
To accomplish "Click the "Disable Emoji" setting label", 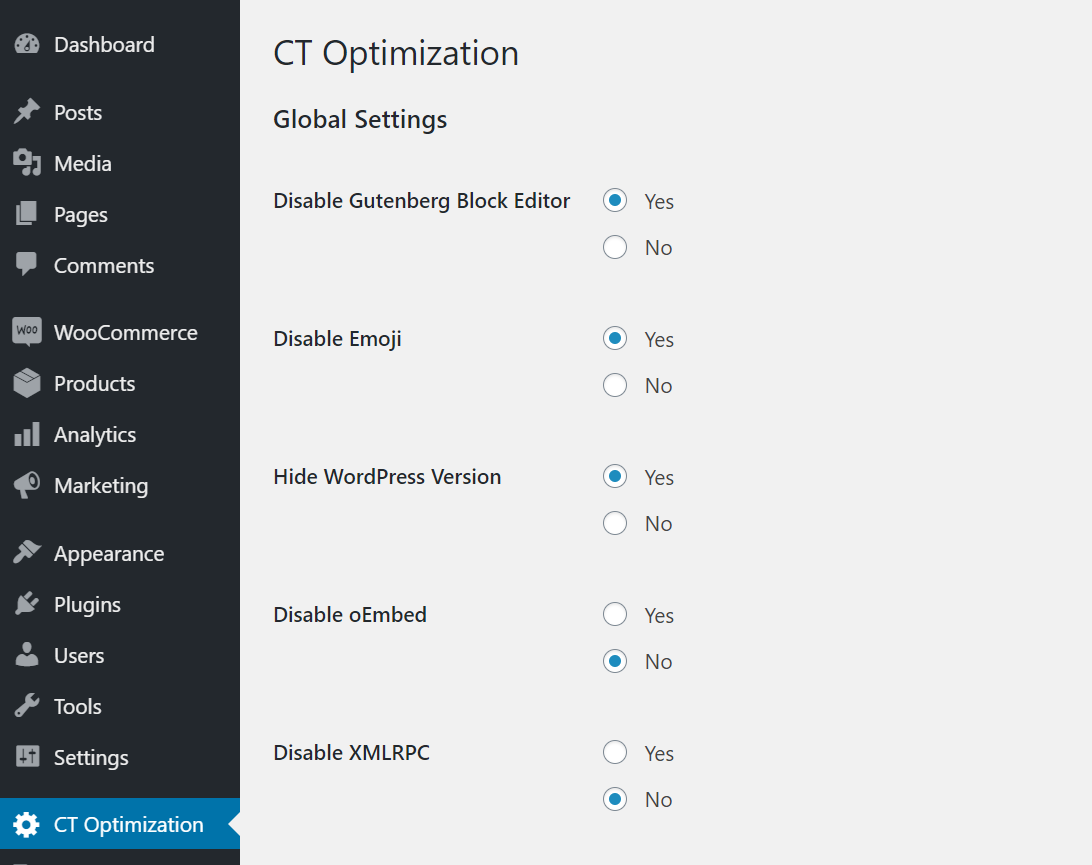I will (x=337, y=339).
